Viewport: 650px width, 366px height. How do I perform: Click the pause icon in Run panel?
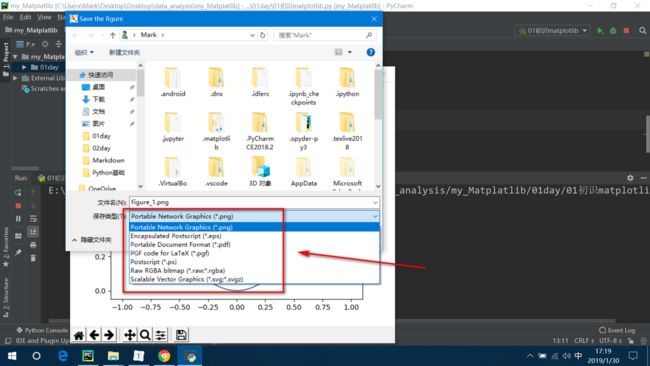[18, 218]
